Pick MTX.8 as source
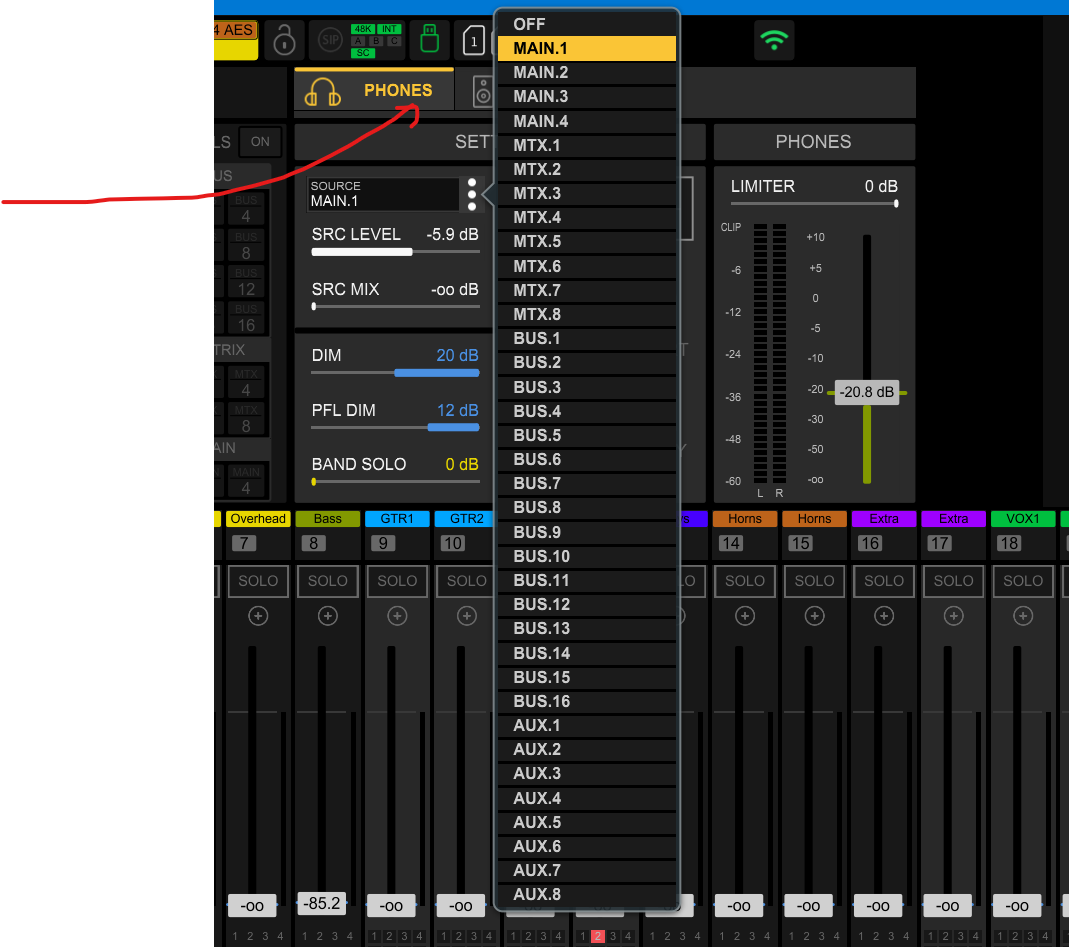 click(x=587, y=314)
